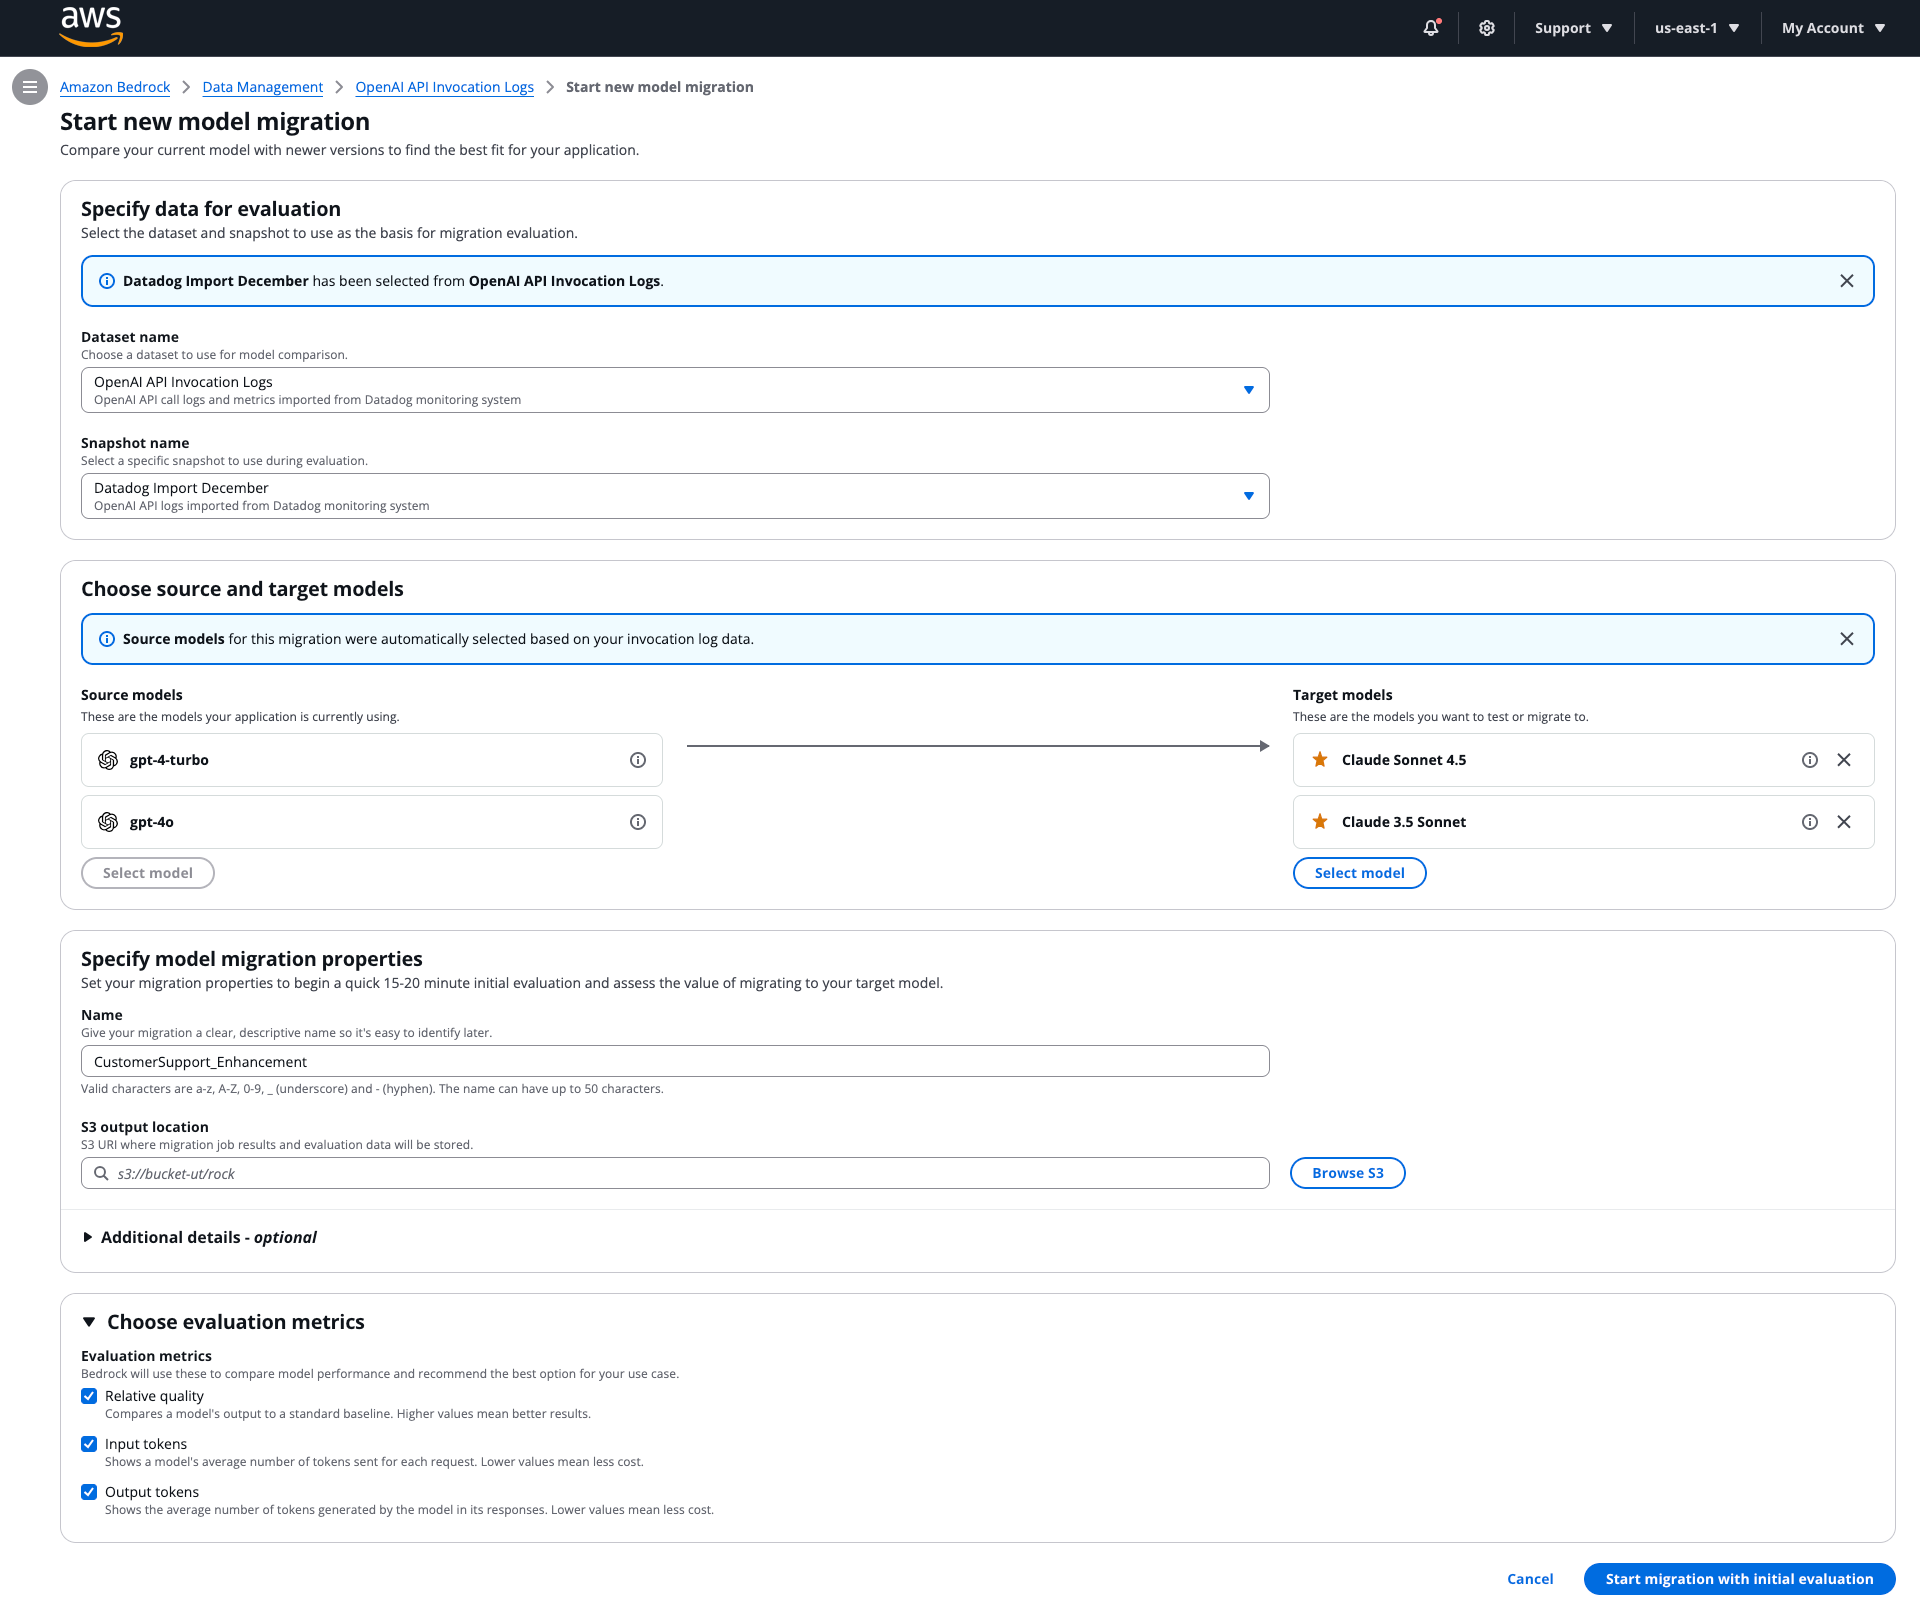Collapse the Choose evaluation metrics section
Viewport: 1920px width, 1600px height.
(89, 1322)
